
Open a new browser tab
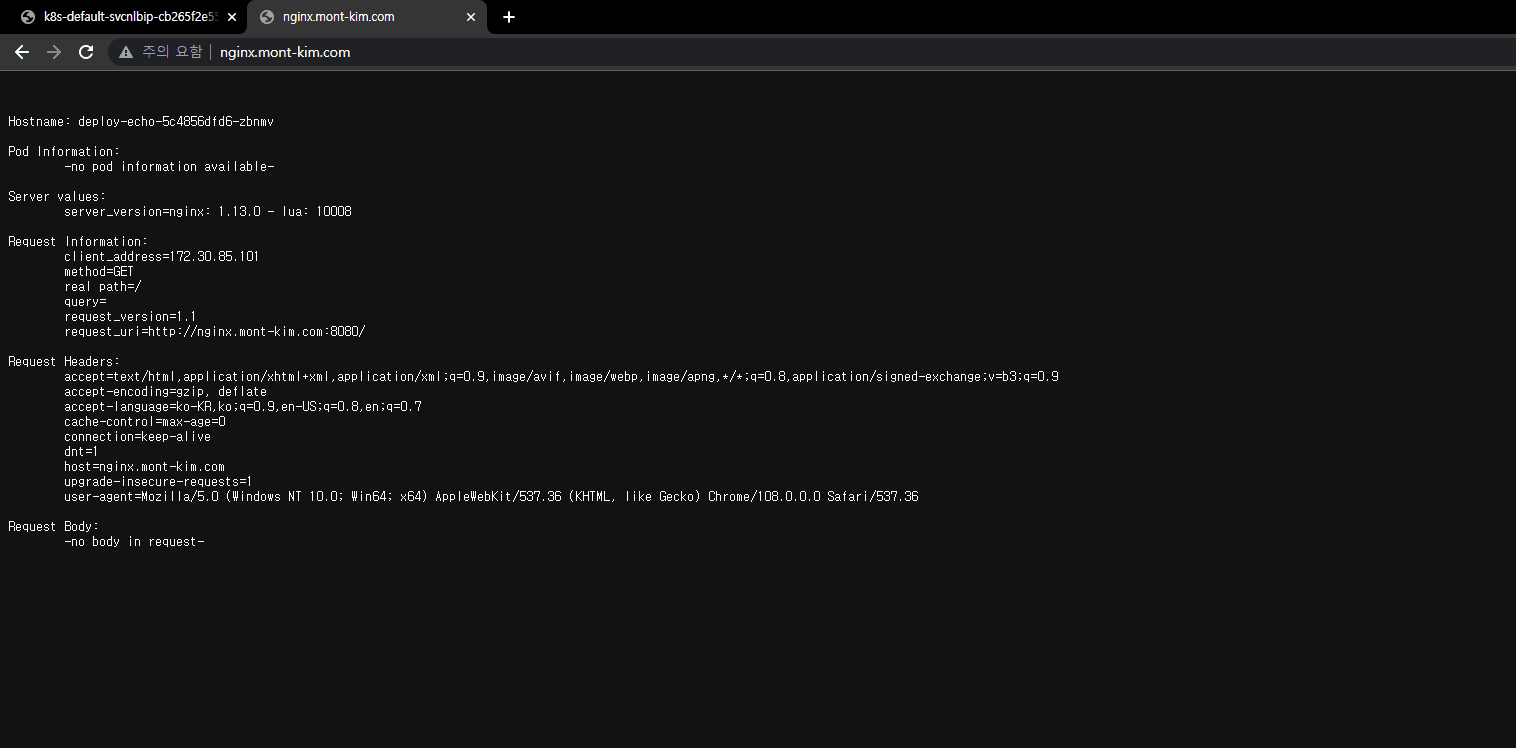509,17
